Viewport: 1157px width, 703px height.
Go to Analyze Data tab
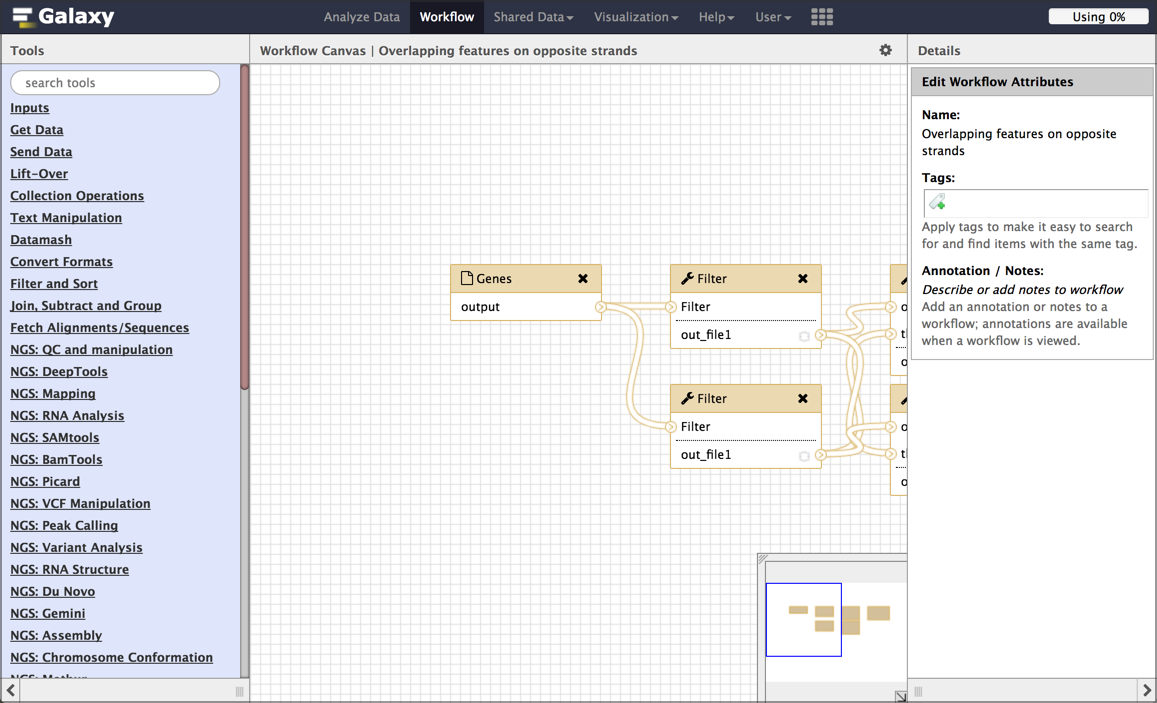362,17
